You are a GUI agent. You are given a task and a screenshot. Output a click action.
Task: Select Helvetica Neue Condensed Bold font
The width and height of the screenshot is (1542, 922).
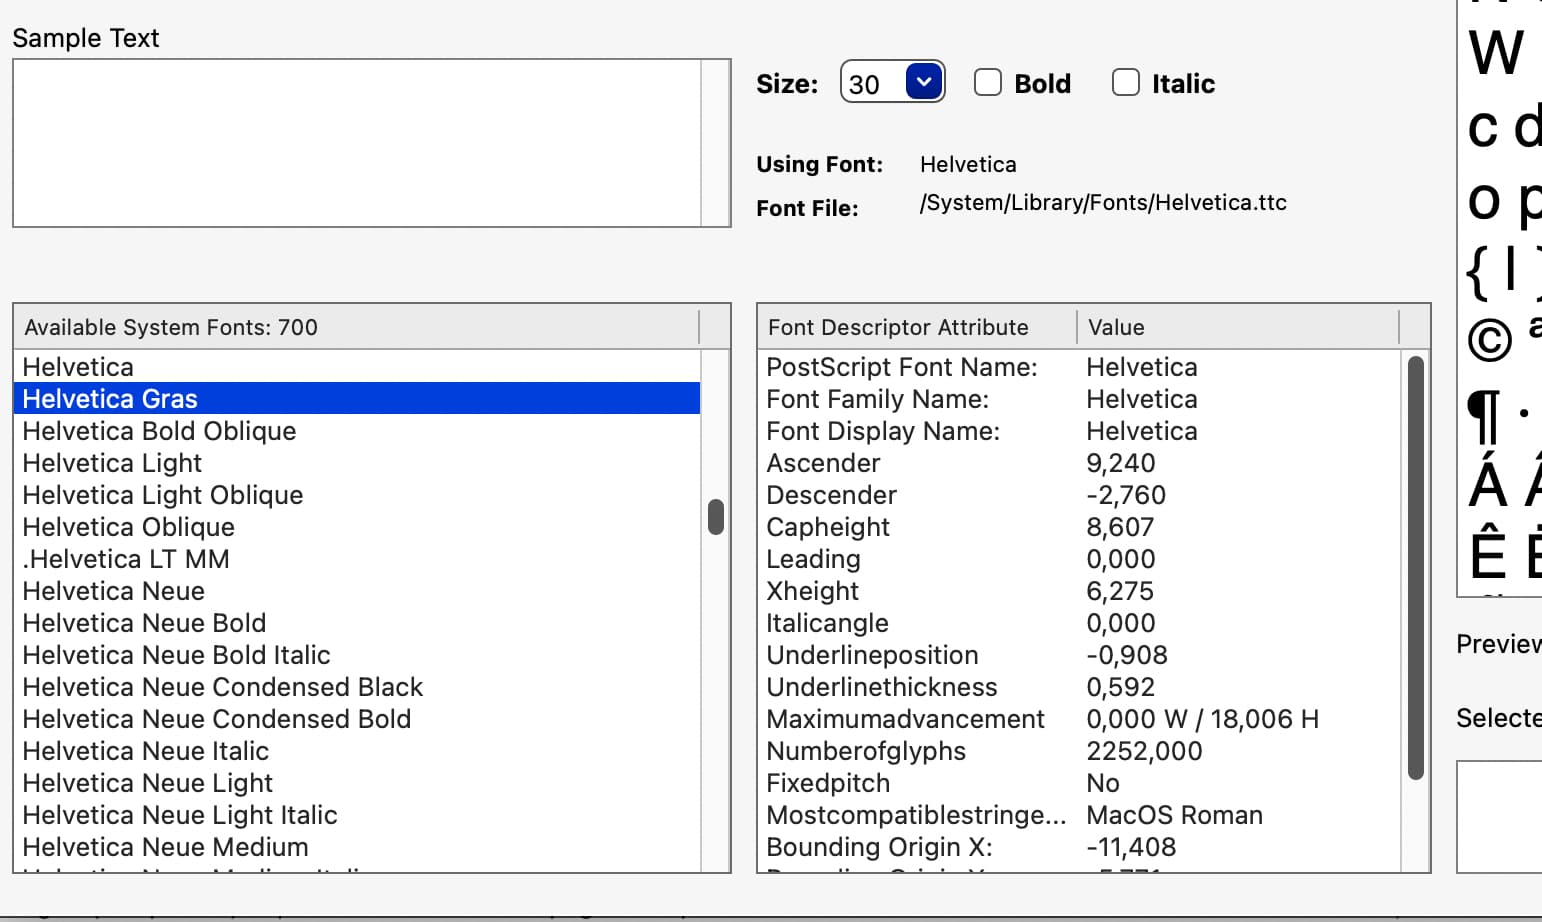(x=357, y=719)
